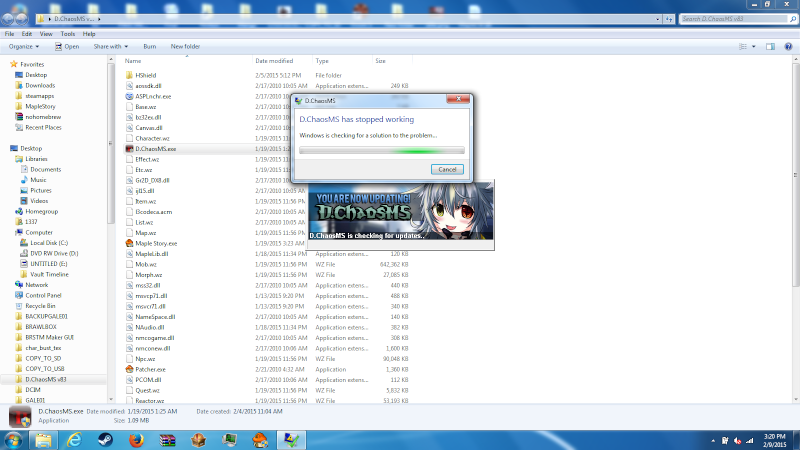Open the view options dropdown arrow
This screenshot has width=800, height=450.
point(754,46)
